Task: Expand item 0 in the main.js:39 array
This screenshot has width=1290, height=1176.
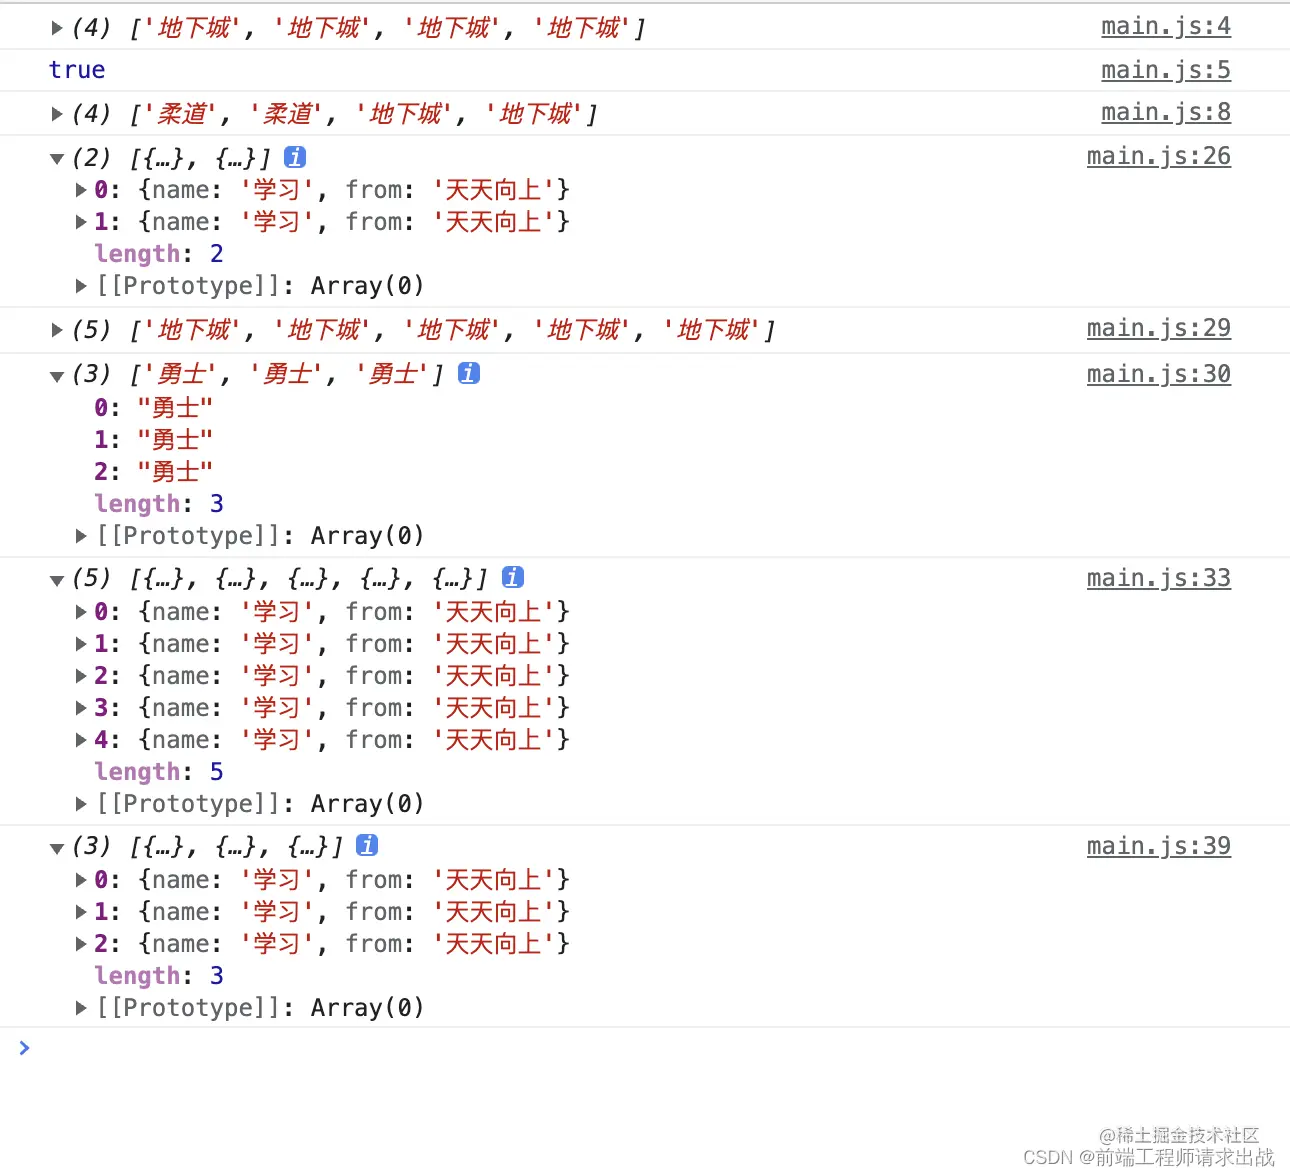Action: coord(81,880)
